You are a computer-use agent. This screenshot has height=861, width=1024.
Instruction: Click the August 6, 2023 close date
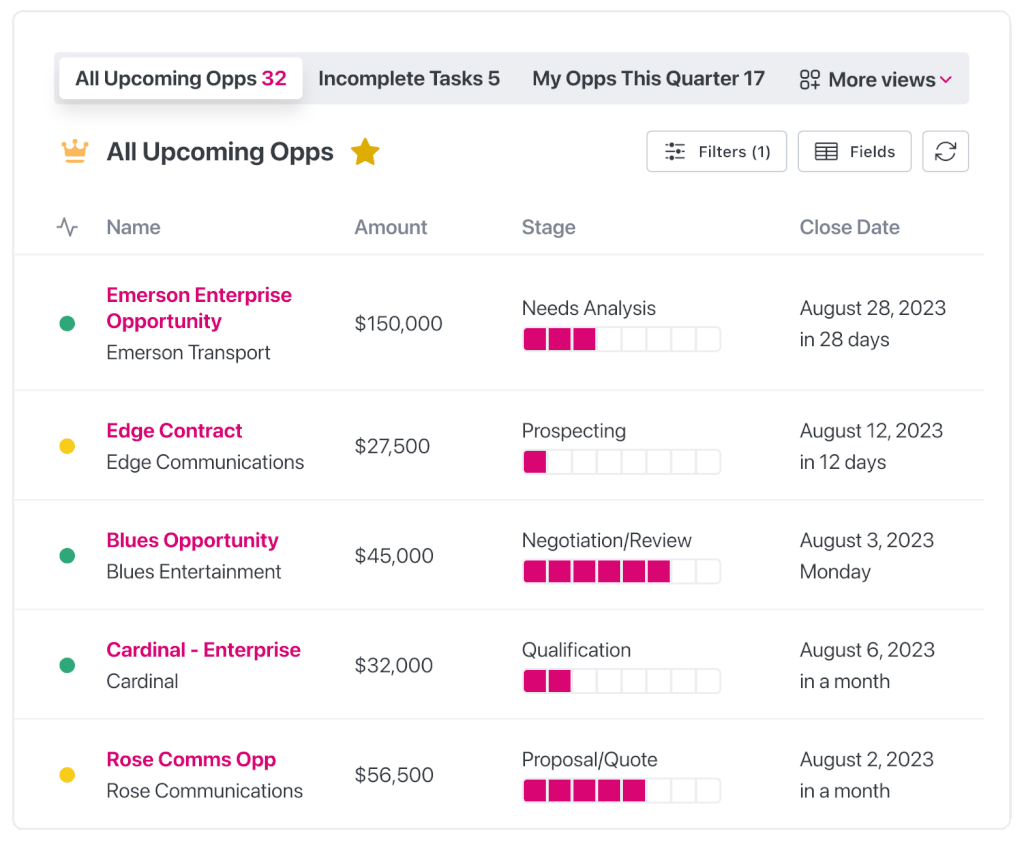867,651
